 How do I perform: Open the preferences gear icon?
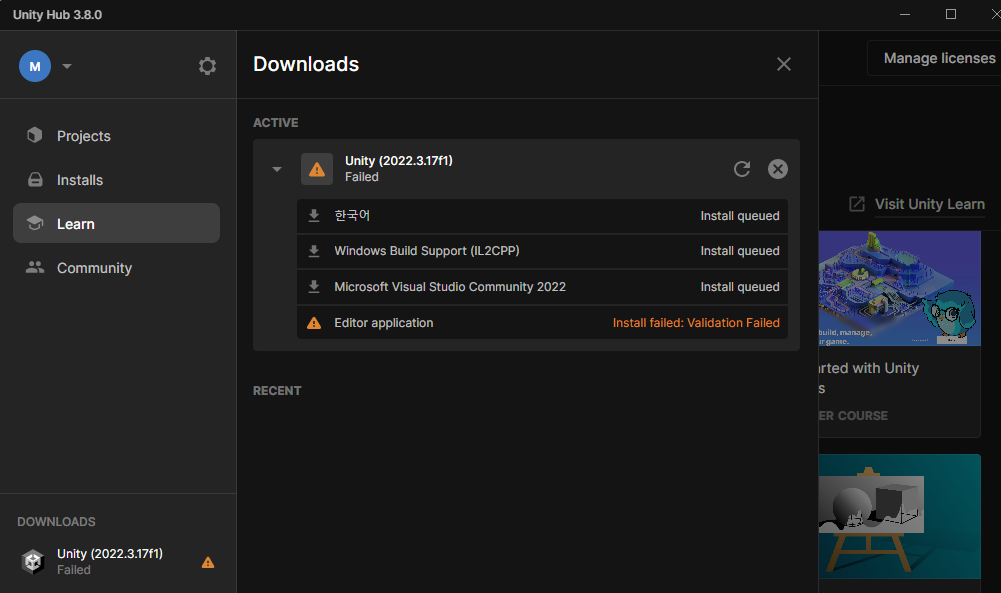(x=207, y=66)
